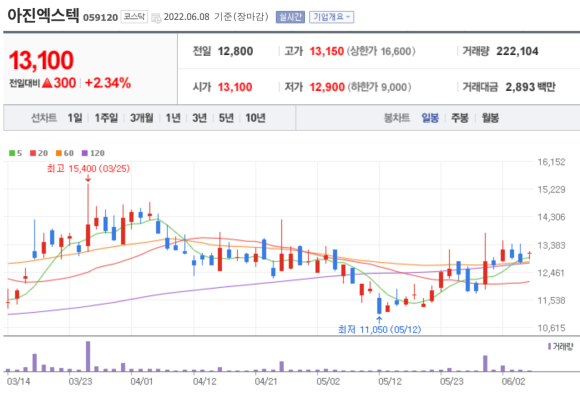Select the 5년 line chart tab

(226, 118)
